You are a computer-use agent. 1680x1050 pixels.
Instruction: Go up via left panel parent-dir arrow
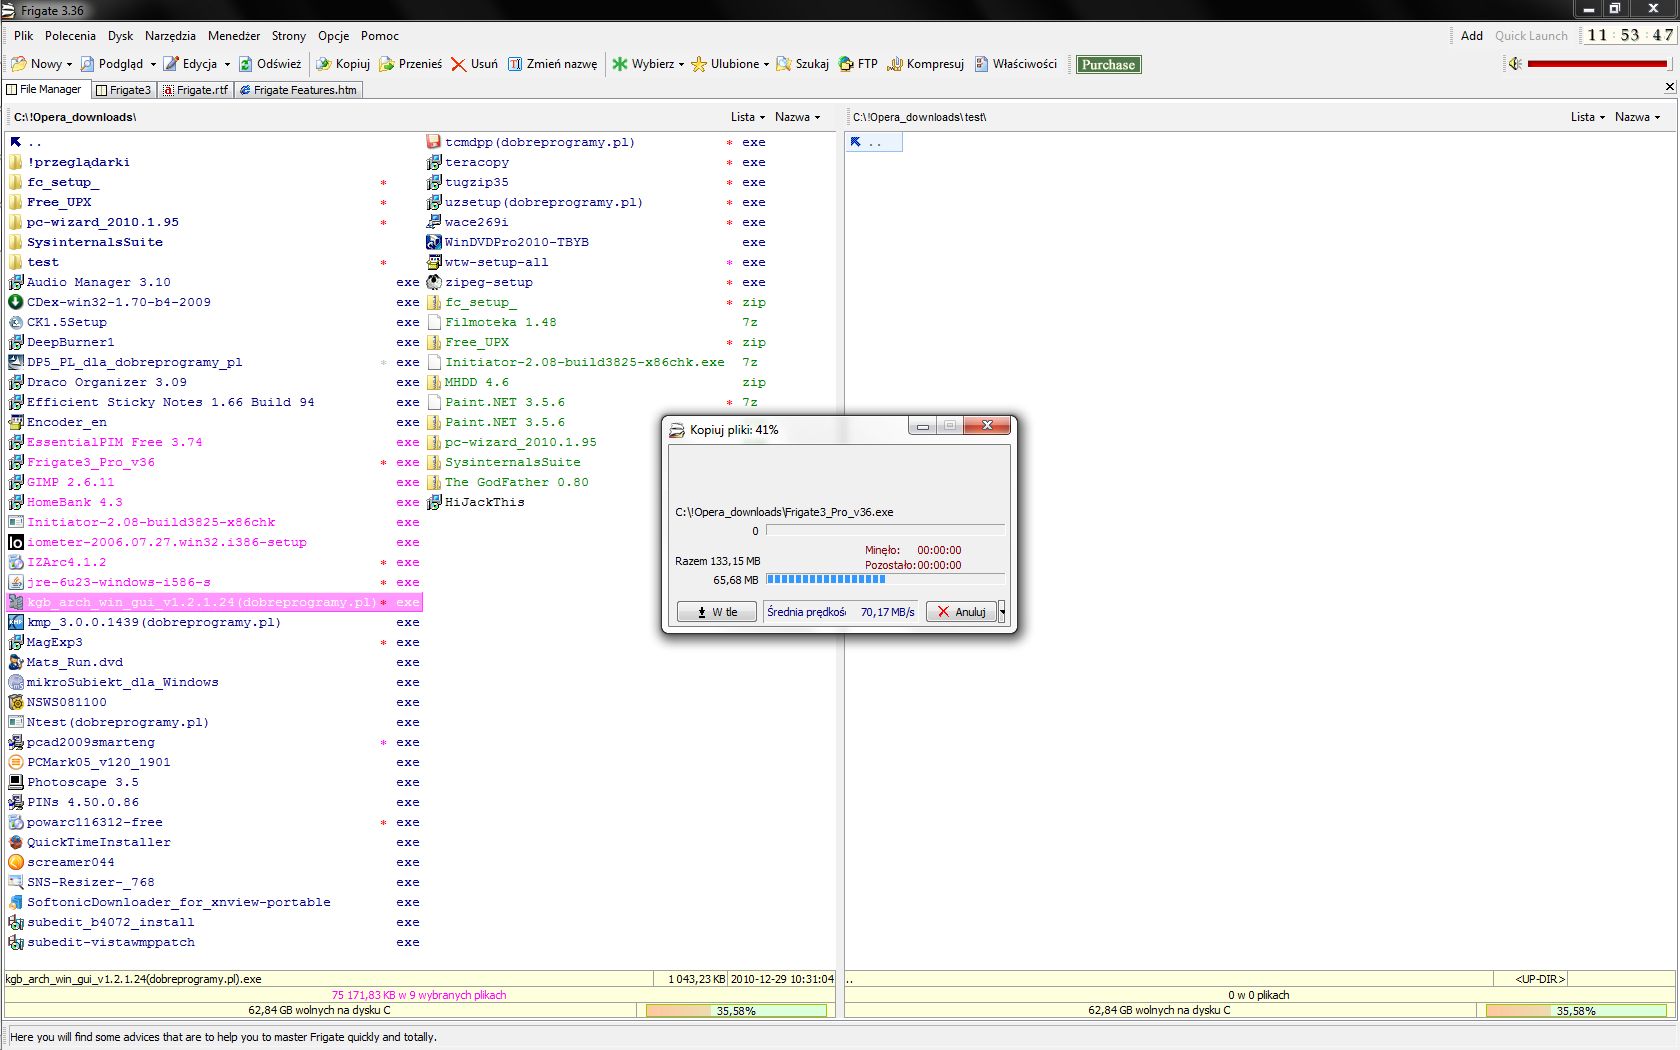point(16,142)
